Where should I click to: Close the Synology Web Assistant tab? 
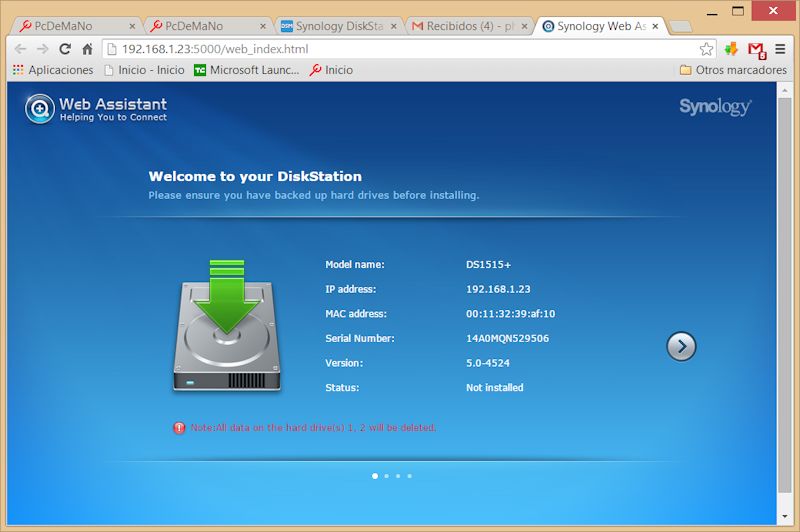655,26
